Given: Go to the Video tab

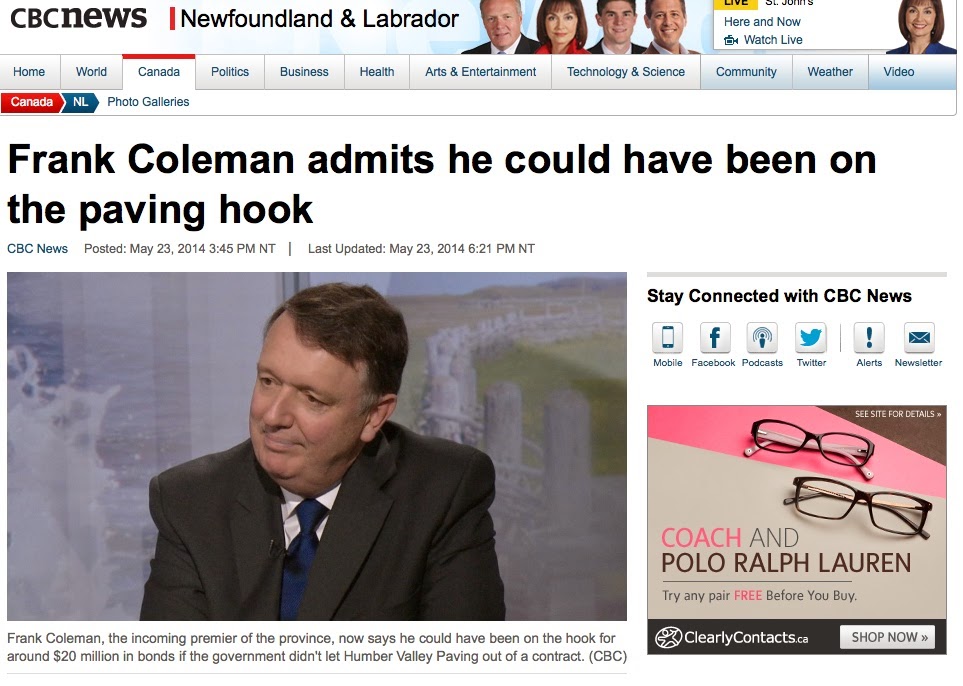Looking at the screenshot, I should tap(899, 72).
